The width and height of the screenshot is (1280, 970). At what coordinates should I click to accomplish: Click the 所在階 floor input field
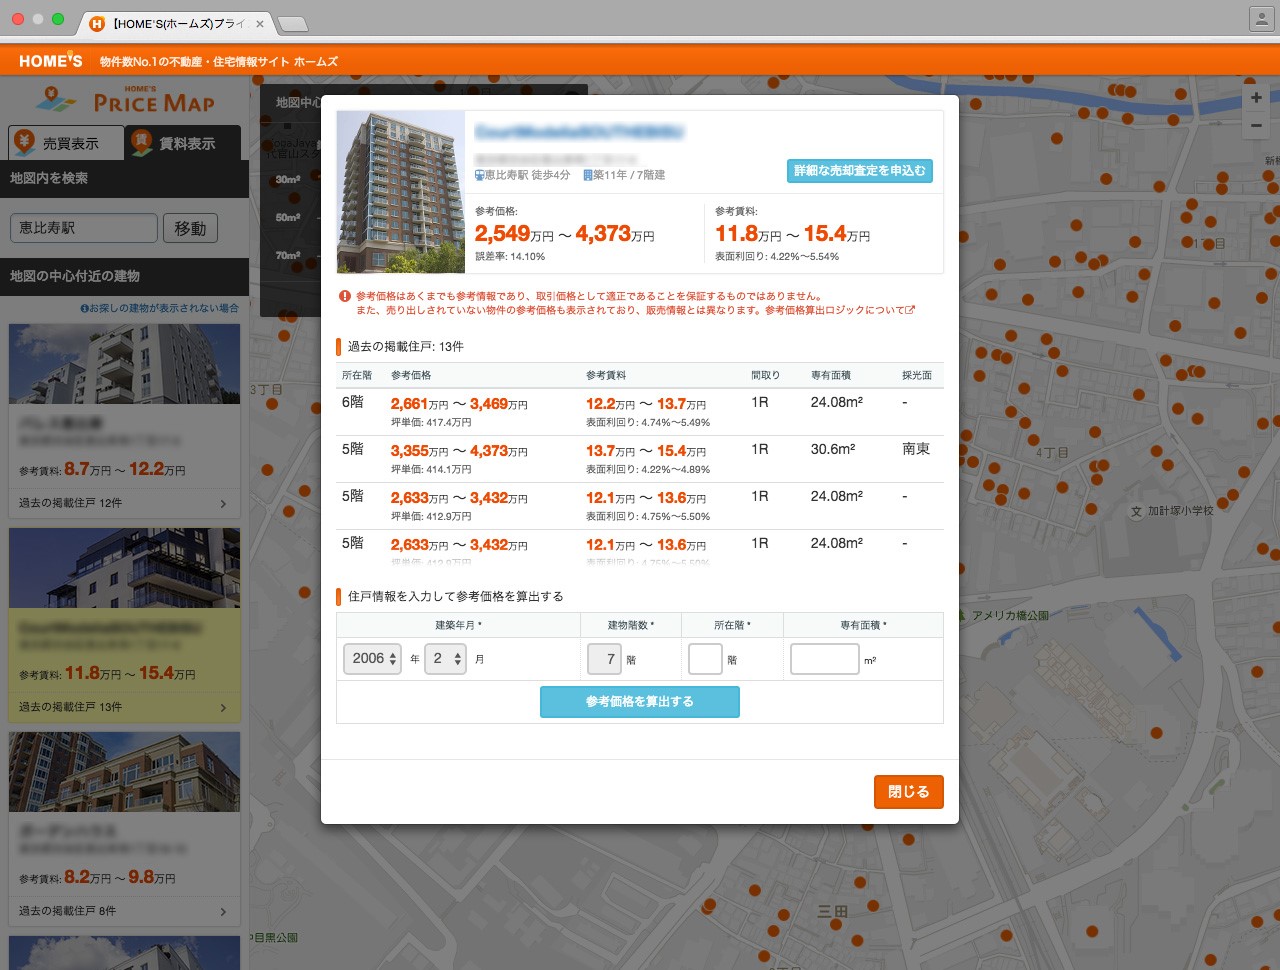point(705,659)
